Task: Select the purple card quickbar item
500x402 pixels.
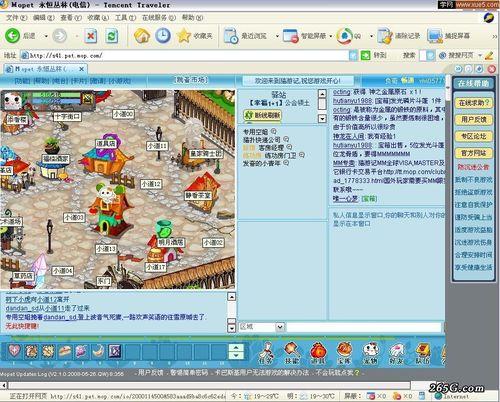Action: 115,351
